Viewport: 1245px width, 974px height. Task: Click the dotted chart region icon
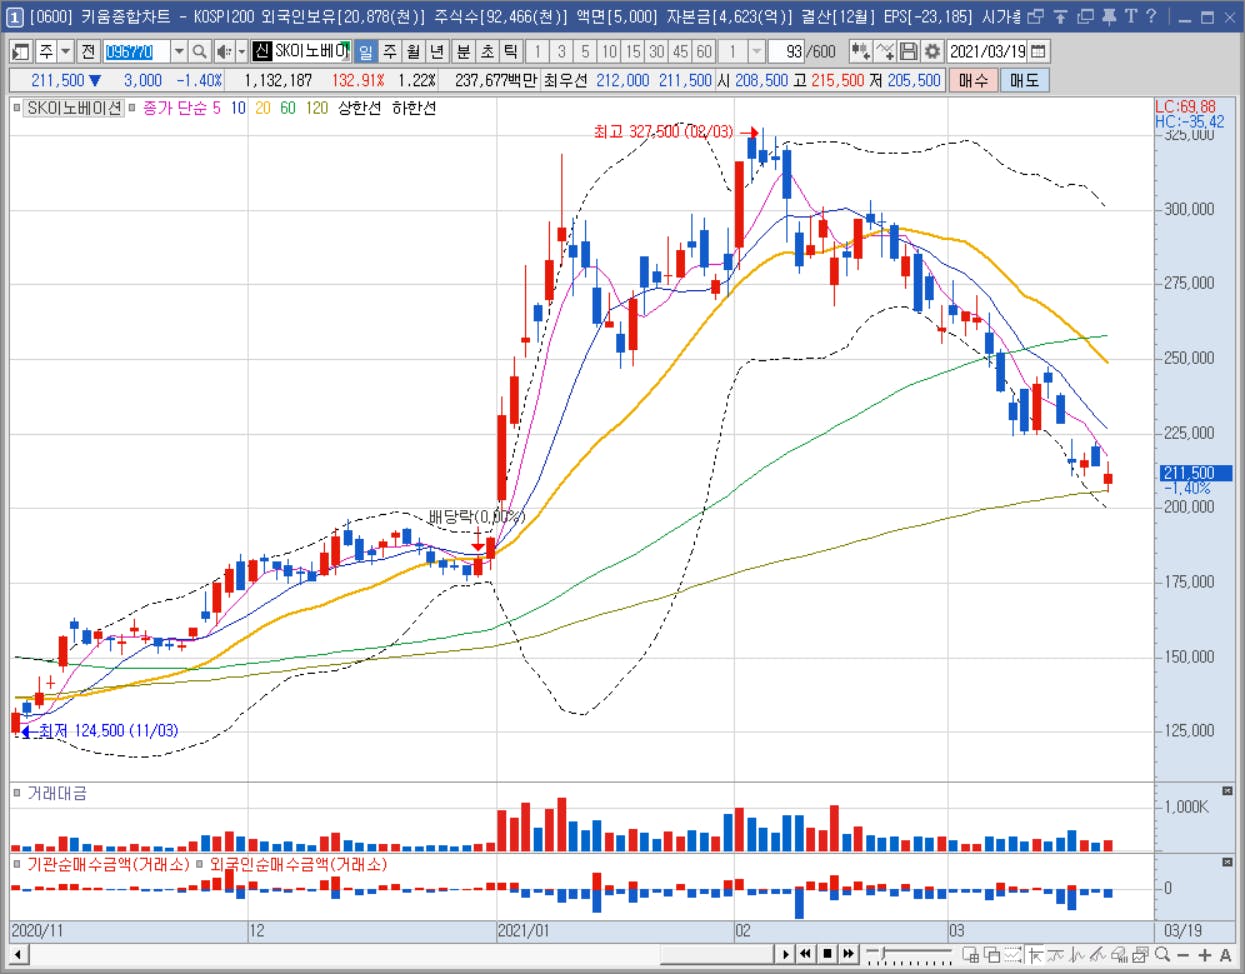pos(1012,955)
